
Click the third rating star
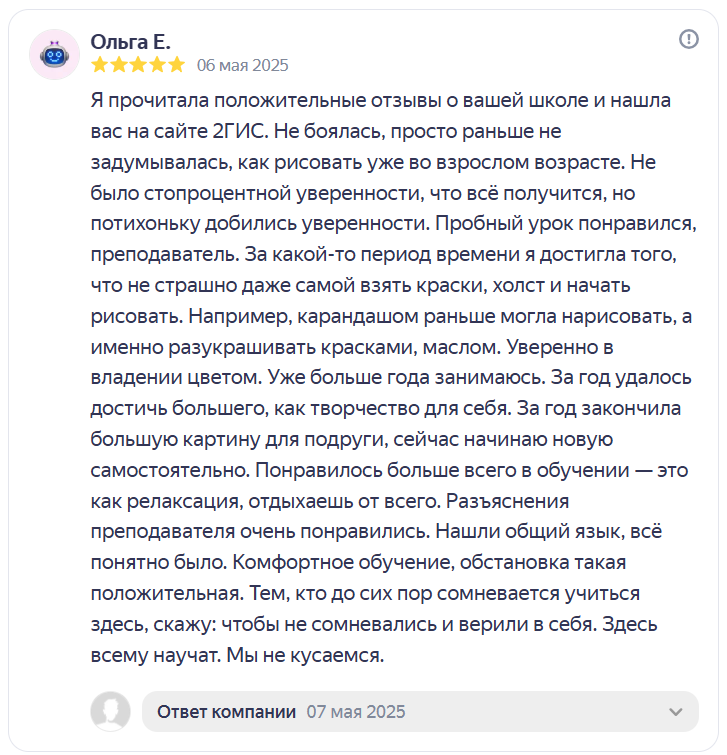click(138, 65)
